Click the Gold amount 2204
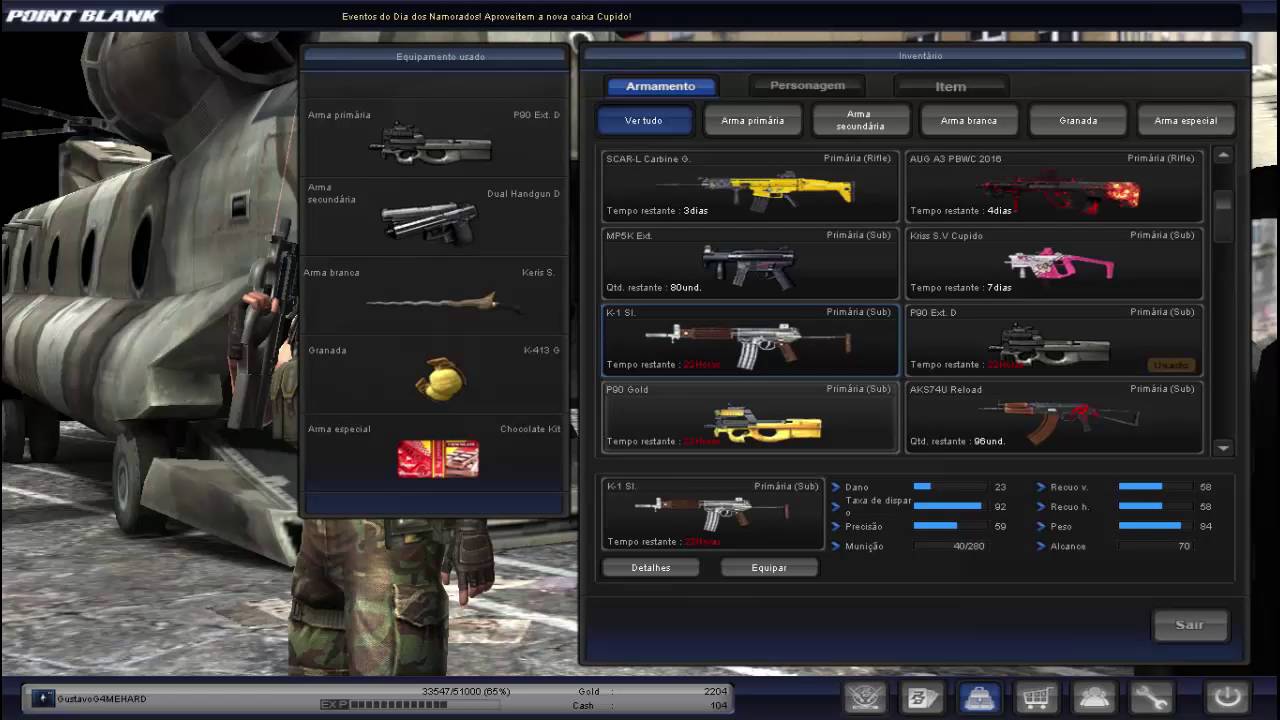This screenshot has width=1280, height=720. pyautogui.click(x=715, y=691)
